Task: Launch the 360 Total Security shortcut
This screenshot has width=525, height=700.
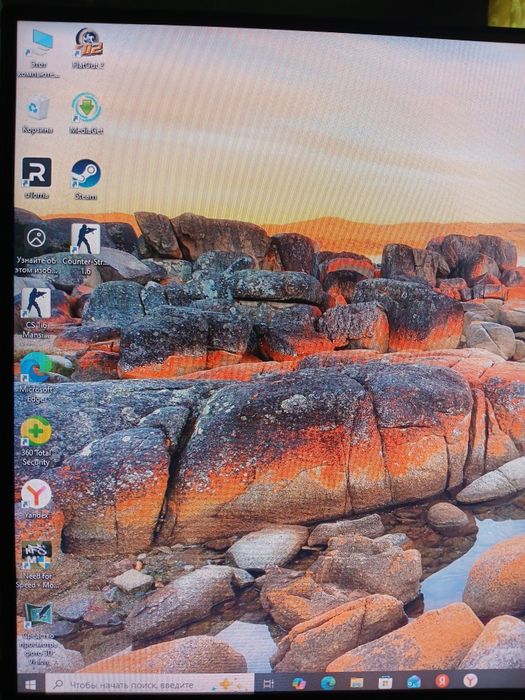Action: click(x=36, y=441)
